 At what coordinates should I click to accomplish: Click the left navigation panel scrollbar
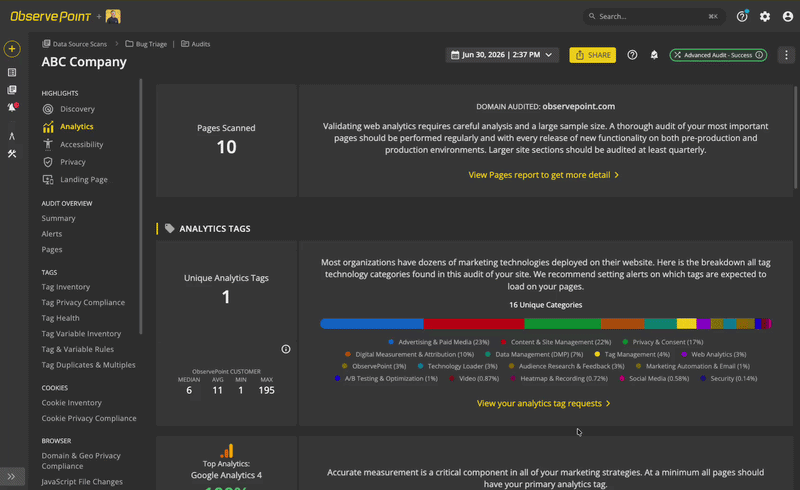coord(141,206)
